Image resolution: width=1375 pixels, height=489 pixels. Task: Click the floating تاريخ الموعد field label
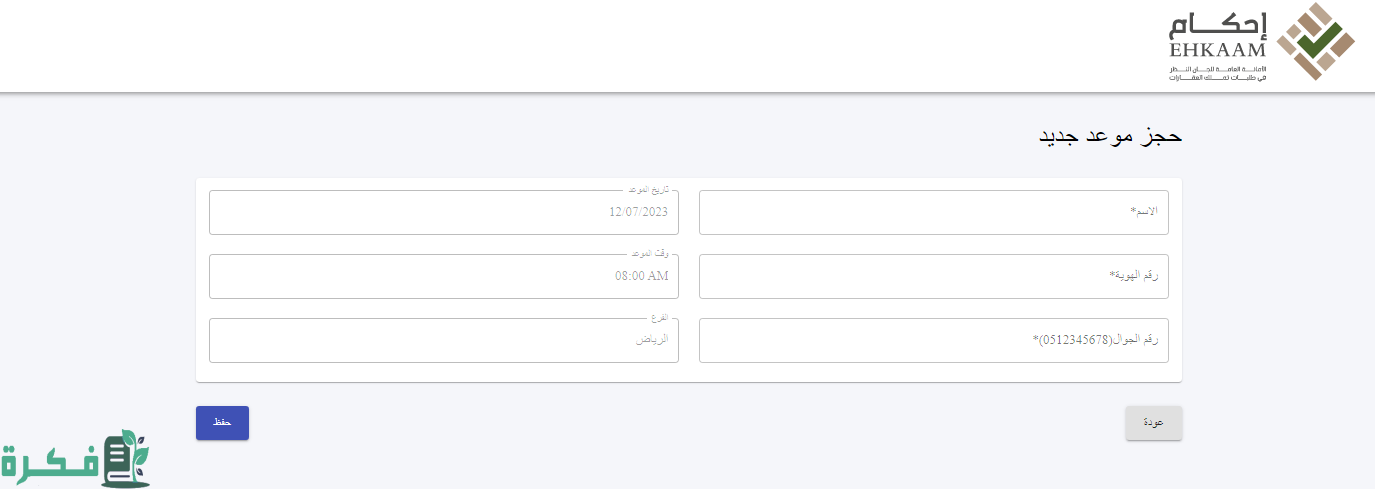coord(648,190)
